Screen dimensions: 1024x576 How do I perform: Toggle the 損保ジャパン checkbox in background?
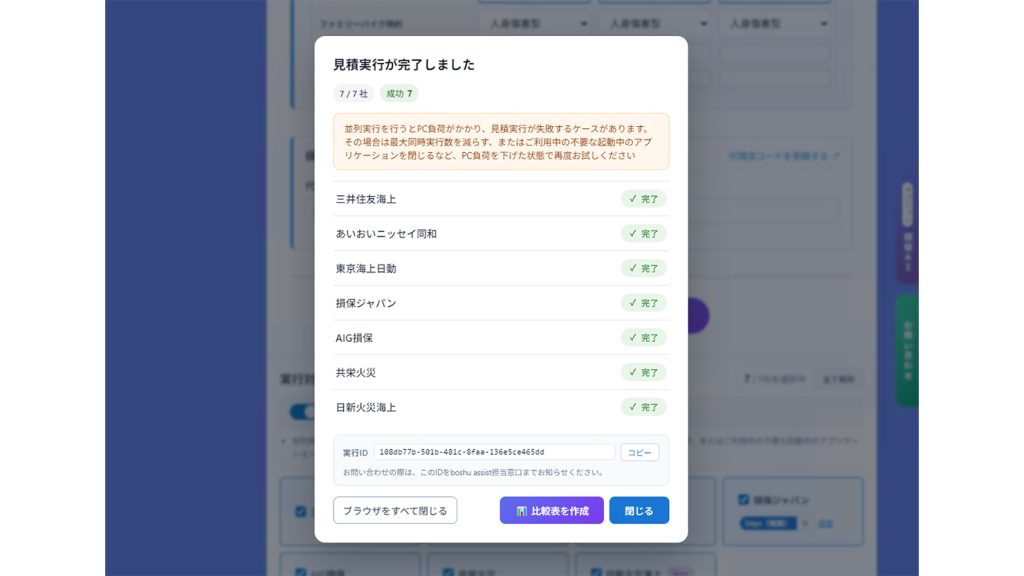(743, 500)
